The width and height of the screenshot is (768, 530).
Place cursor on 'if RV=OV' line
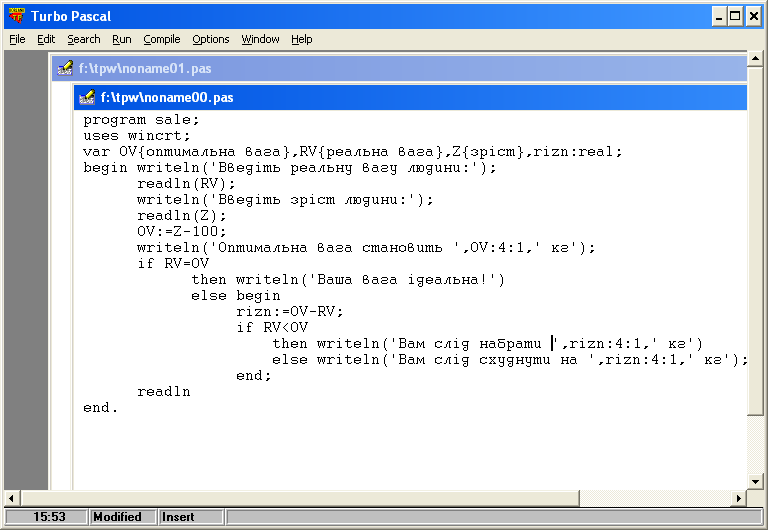coord(173,264)
